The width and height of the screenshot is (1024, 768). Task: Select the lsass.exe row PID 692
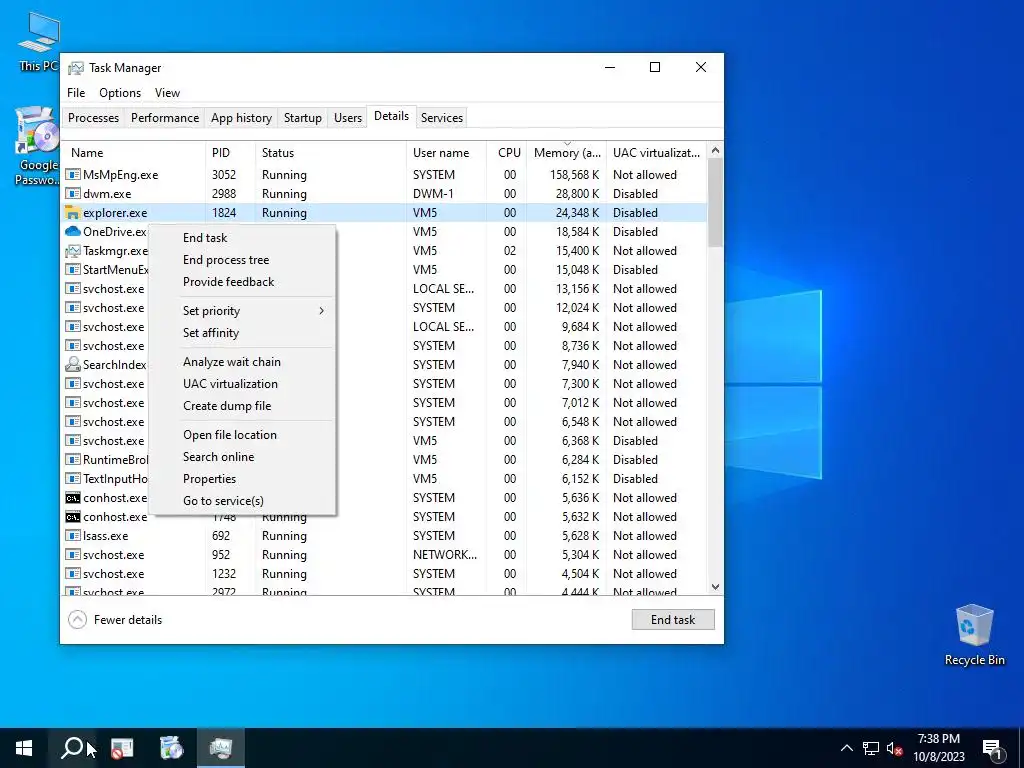[x=385, y=536]
